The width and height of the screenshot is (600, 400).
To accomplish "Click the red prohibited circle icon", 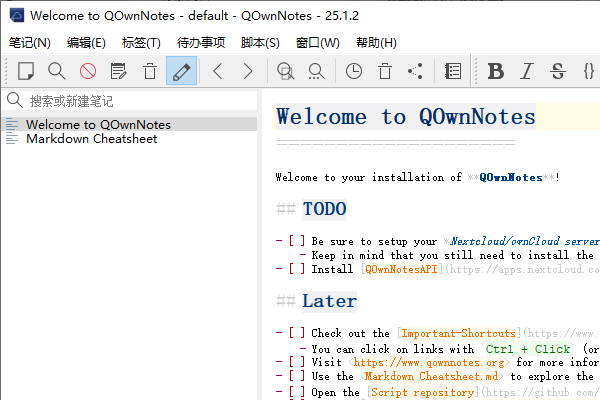I will (88, 71).
